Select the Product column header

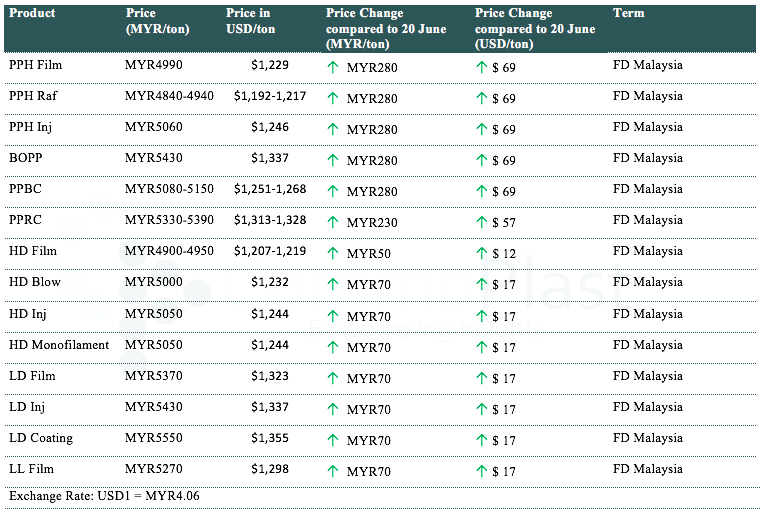click(x=32, y=14)
